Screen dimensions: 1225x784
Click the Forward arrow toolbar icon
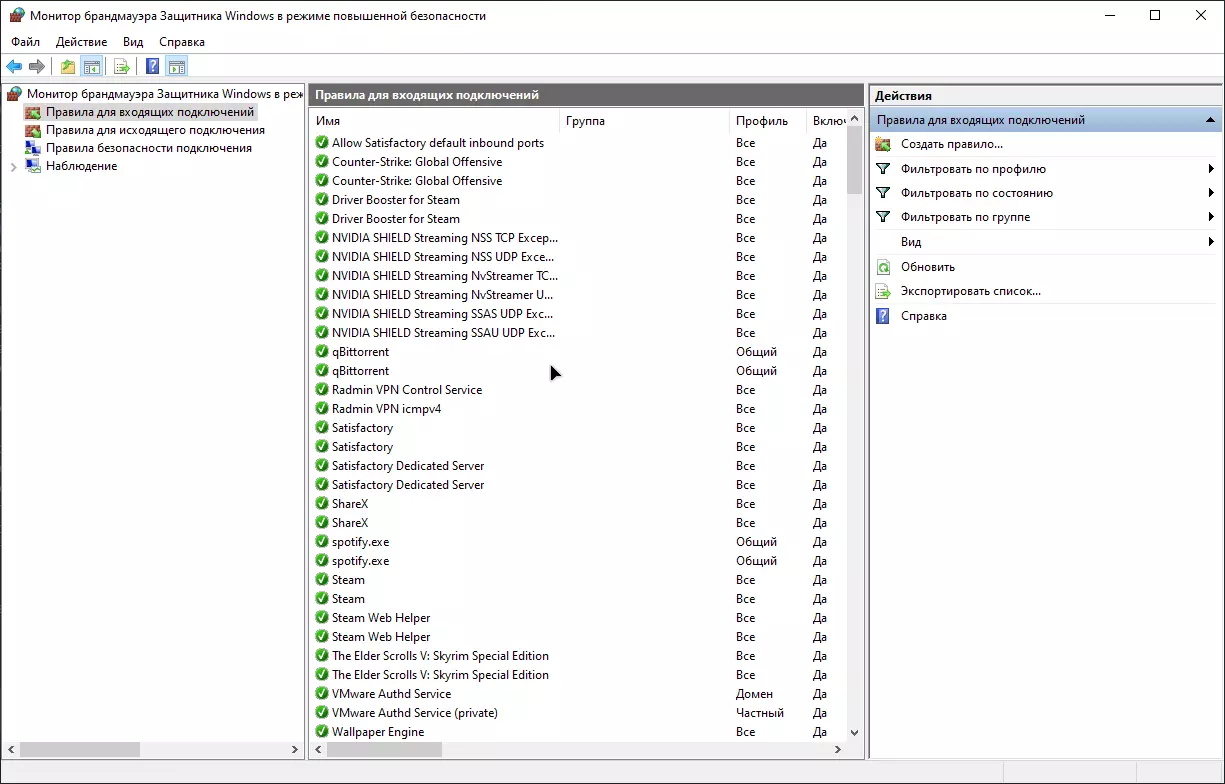[x=37, y=67]
